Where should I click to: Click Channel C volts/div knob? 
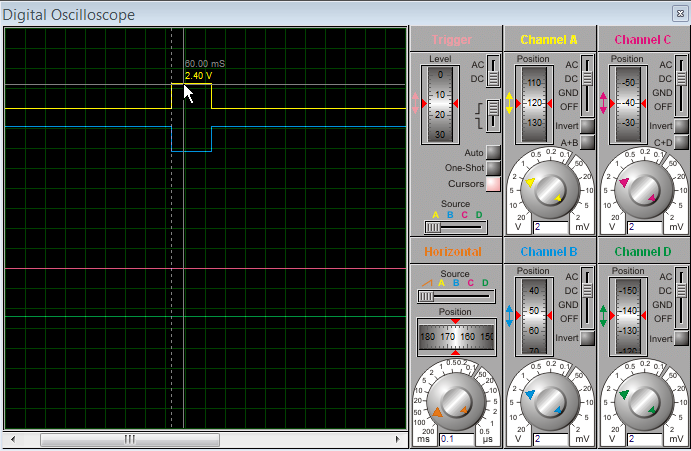(644, 190)
